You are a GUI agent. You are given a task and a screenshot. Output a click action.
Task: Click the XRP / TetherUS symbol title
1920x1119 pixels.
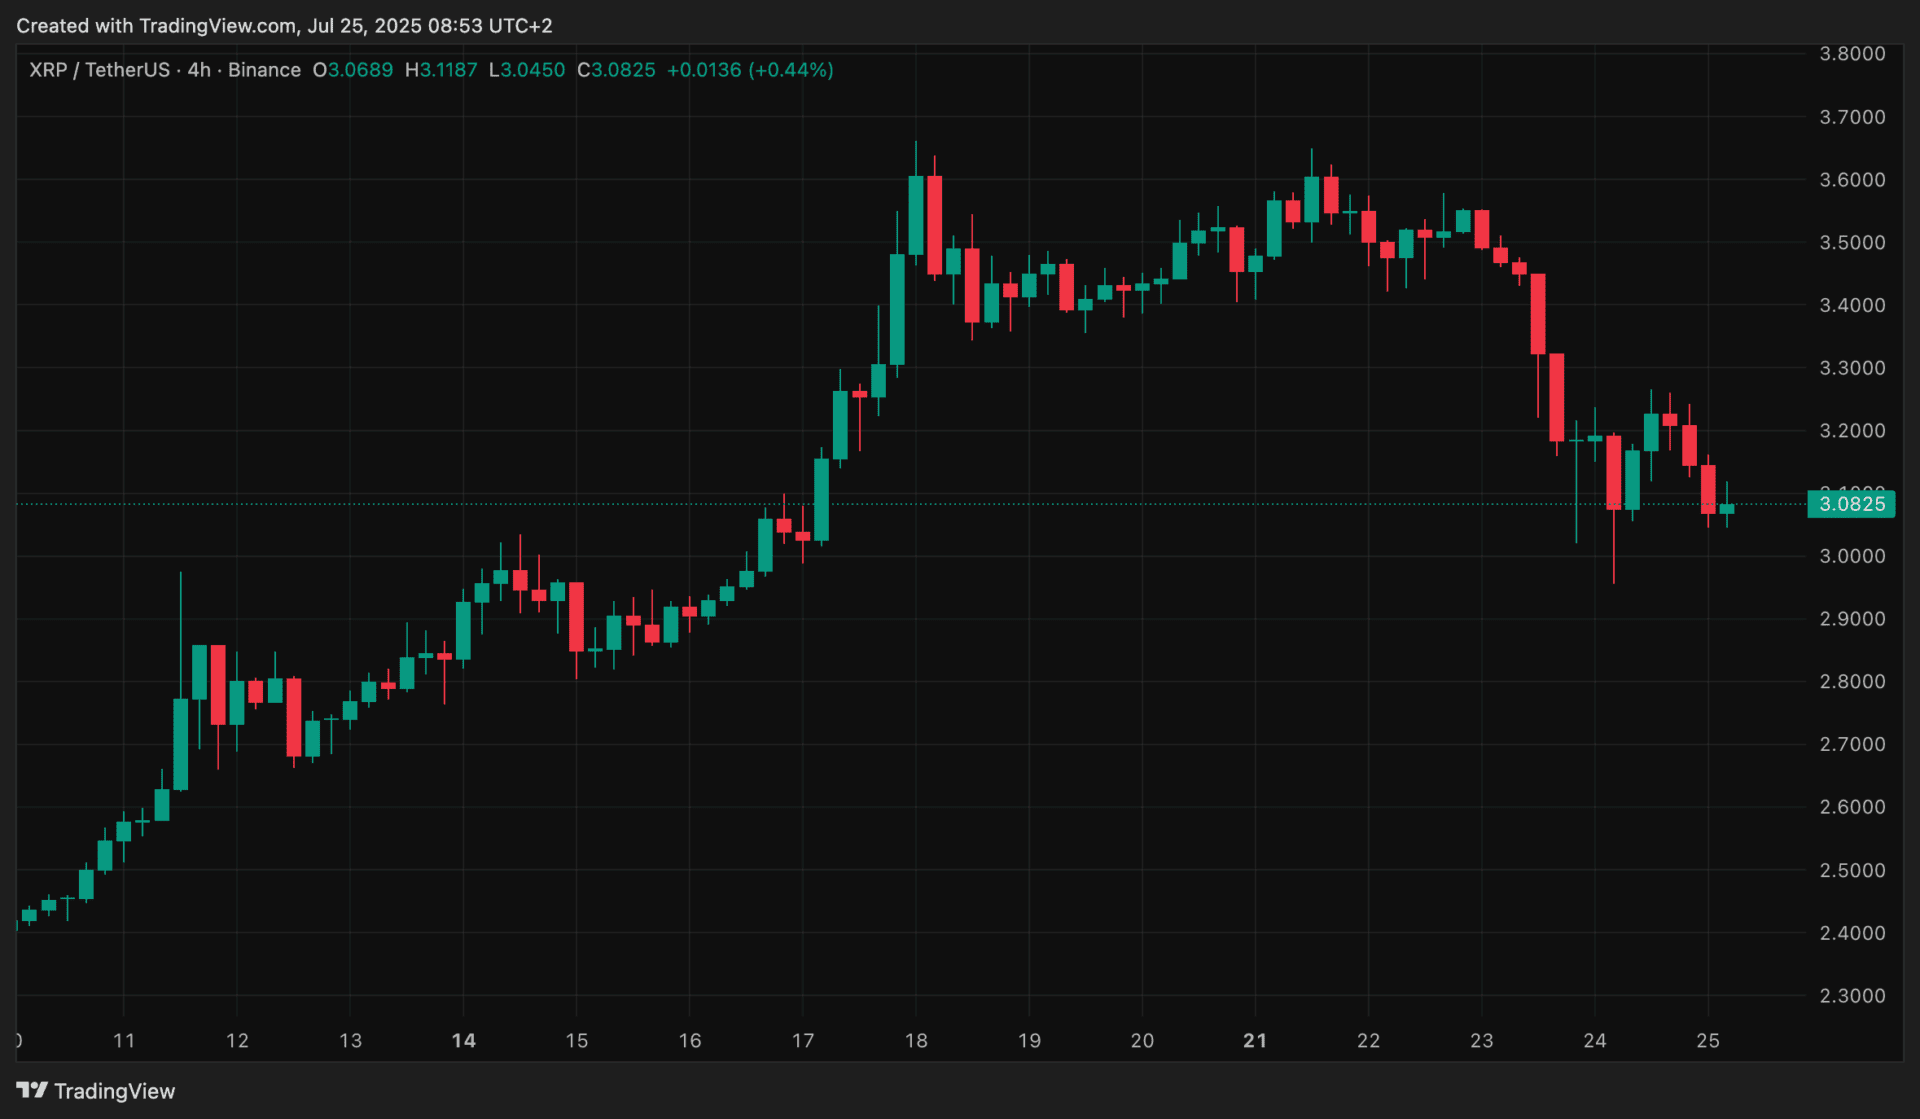pyautogui.click(x=99, y=70)
